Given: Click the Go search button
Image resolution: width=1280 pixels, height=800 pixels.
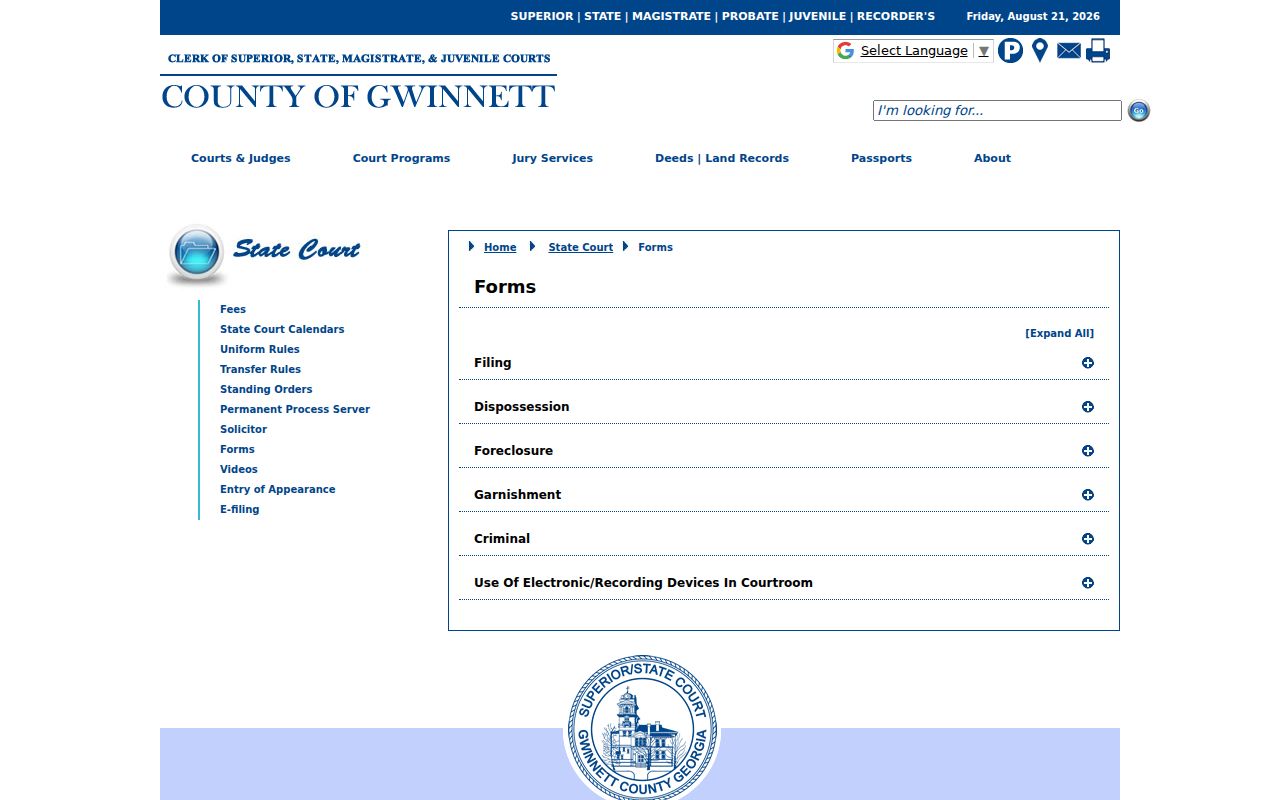Looking at the screenshot, I should [x=1139, y=111].
